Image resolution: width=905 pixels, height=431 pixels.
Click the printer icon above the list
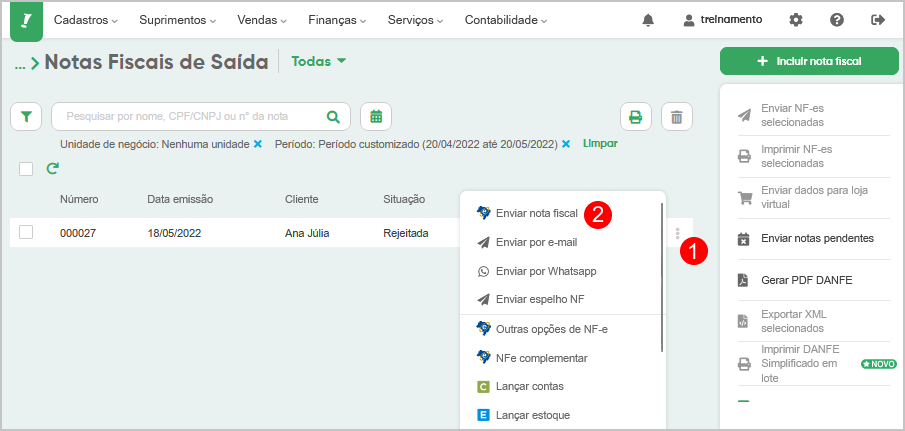point(635,117)
